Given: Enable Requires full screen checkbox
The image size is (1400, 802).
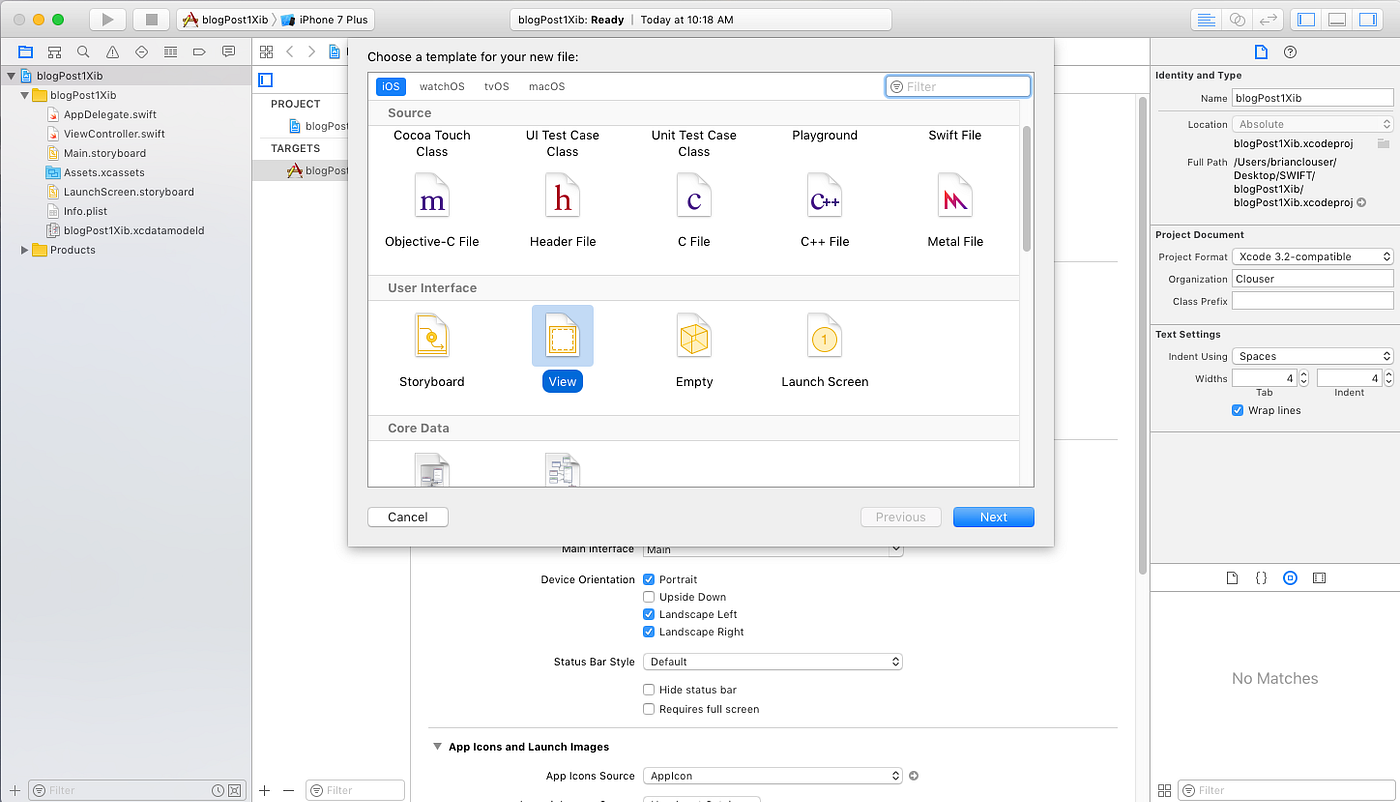Looking at the screenshot, I should (649, 709).
